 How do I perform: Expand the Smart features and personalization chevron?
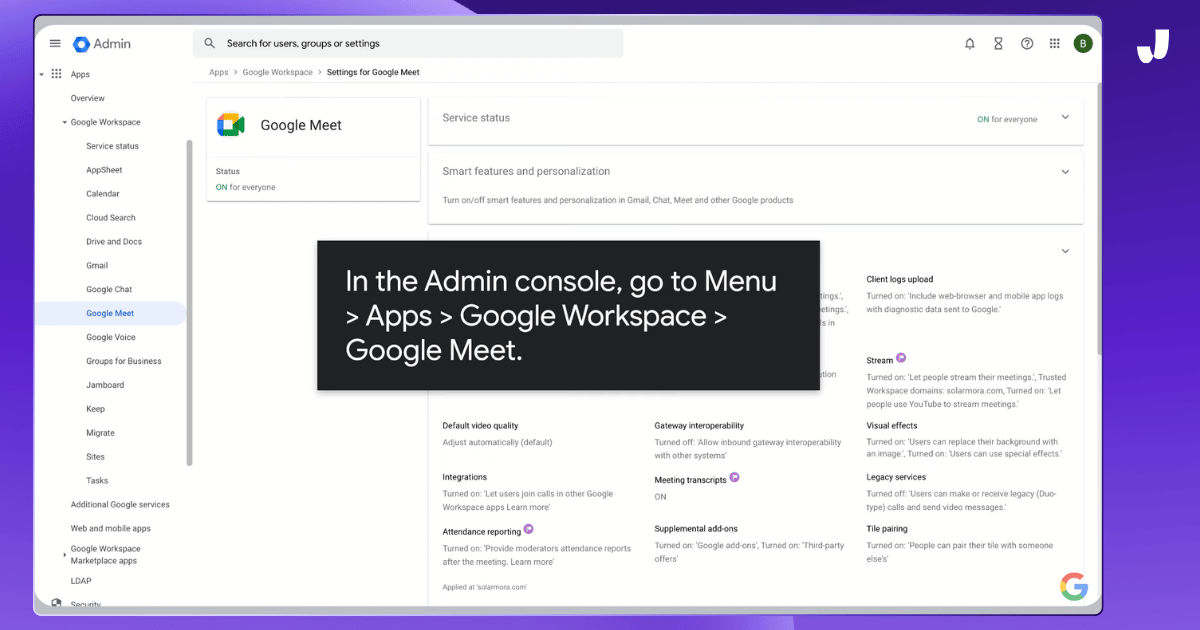click(x=1065, y=171)
